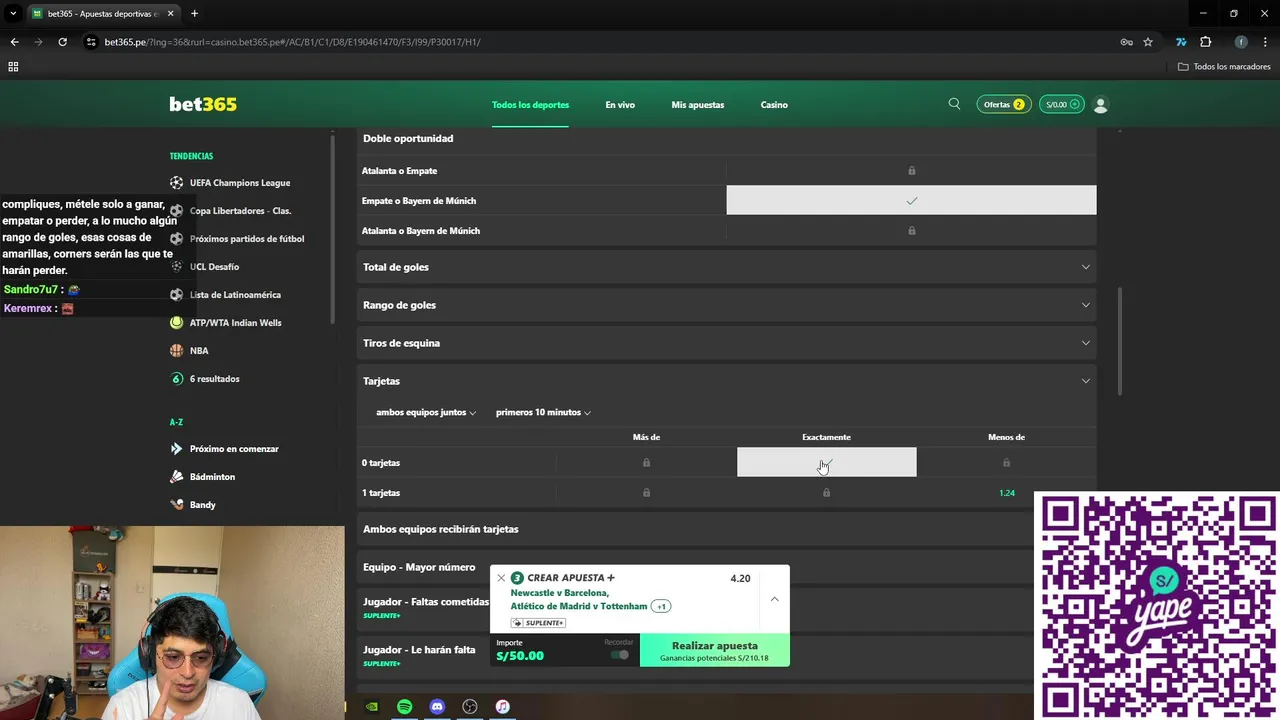Open the saved passwords key icon

tap(1126, 42)
